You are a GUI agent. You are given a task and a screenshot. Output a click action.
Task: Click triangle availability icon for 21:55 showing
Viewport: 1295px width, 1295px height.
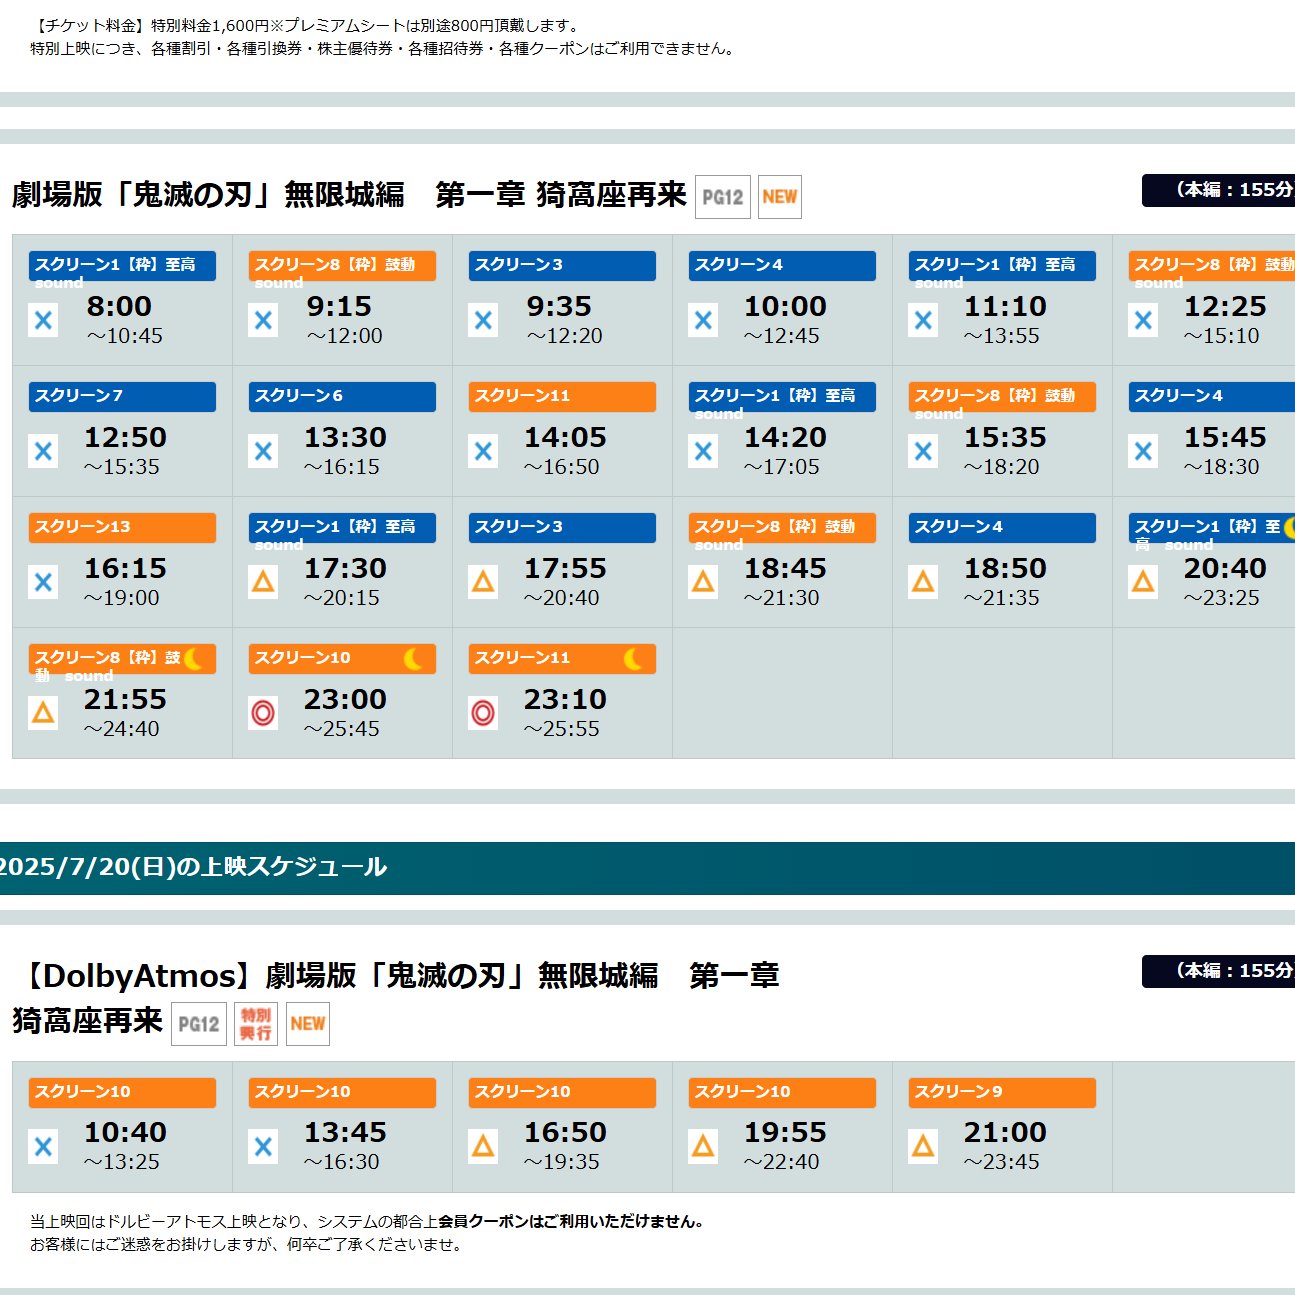pyautogui.click(x=43, y=714)
